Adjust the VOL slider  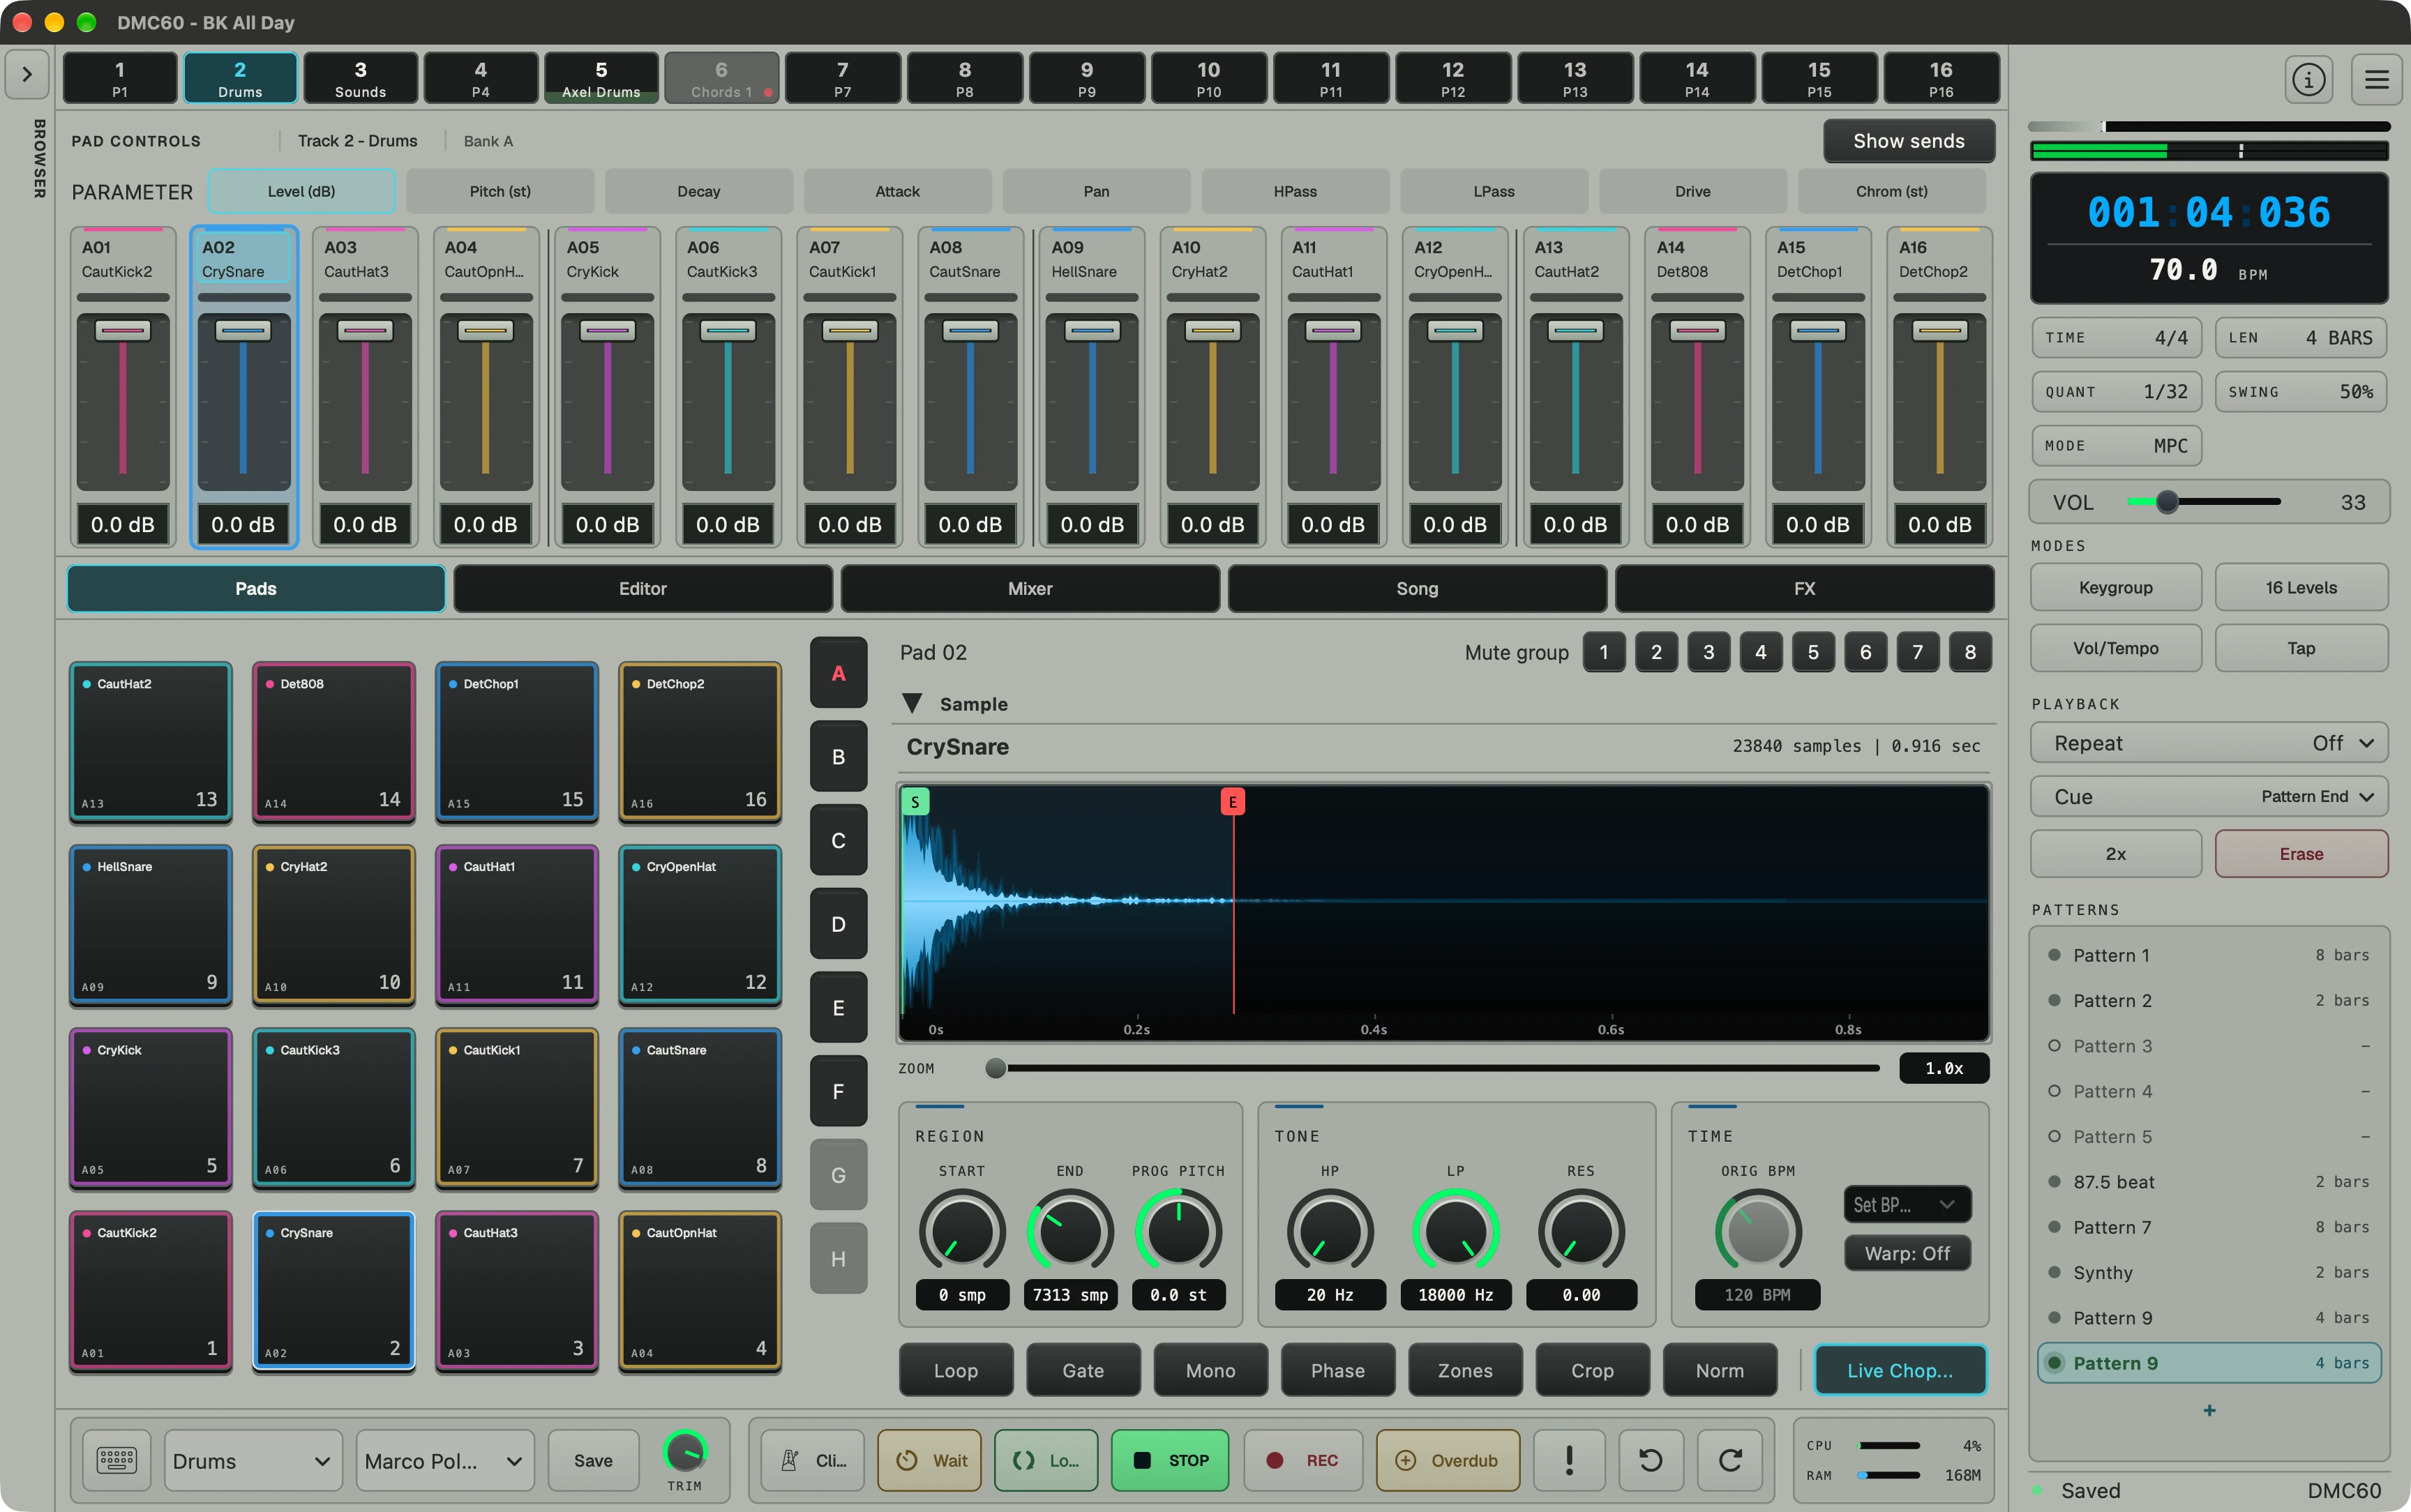[2204, 501]
